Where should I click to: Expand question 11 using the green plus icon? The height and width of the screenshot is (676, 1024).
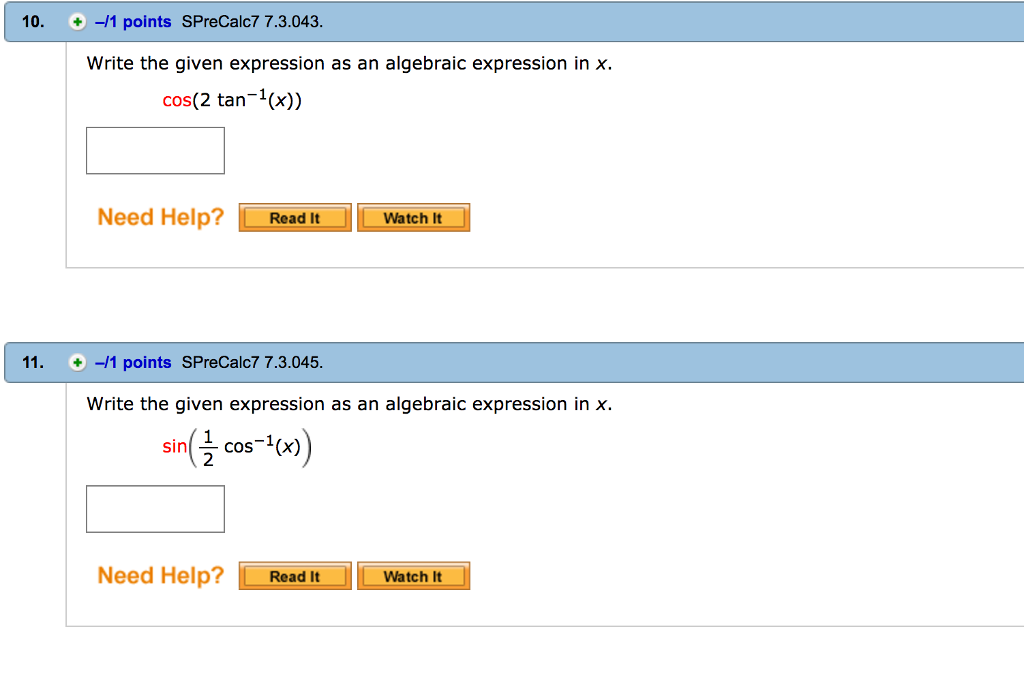point(77,363)
